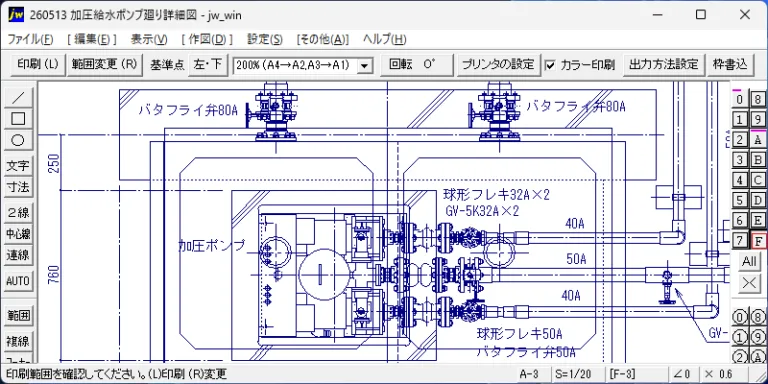Select the 中心線 centerline tool
The height and width of the screenshot is (384, 768).
[x=18, y=234]
